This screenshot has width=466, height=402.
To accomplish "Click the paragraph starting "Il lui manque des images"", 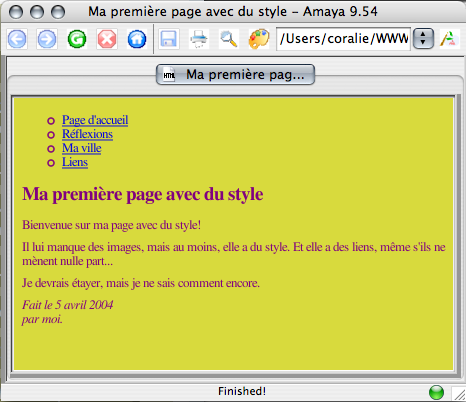I will coord(234,254).
